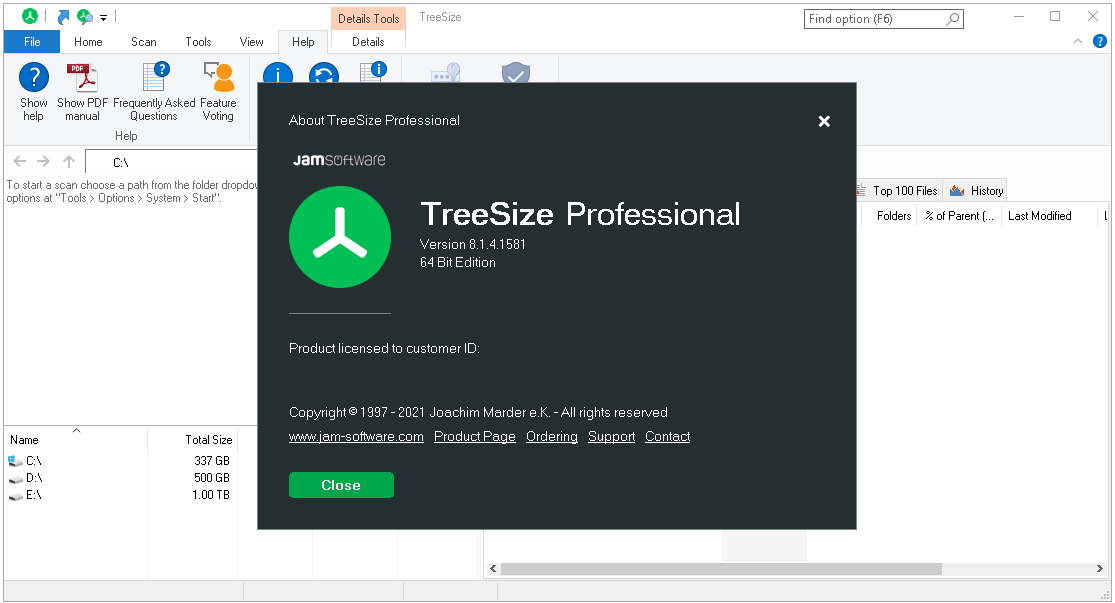
Task: Click the blue arrow quick access icon
Action: [63, 16]
